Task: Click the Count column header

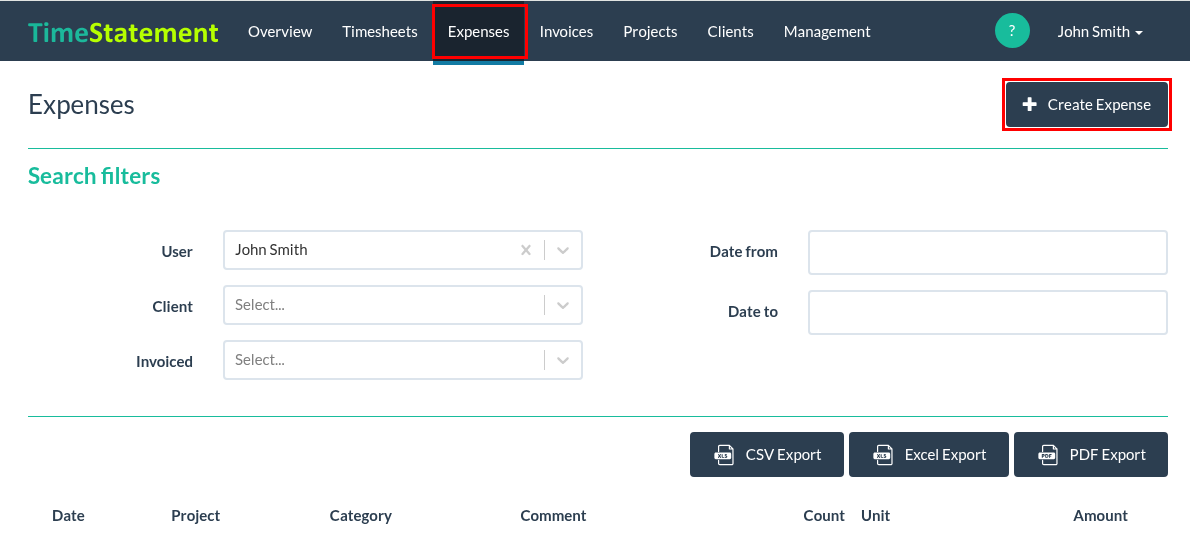Action: tap(824, 516)
